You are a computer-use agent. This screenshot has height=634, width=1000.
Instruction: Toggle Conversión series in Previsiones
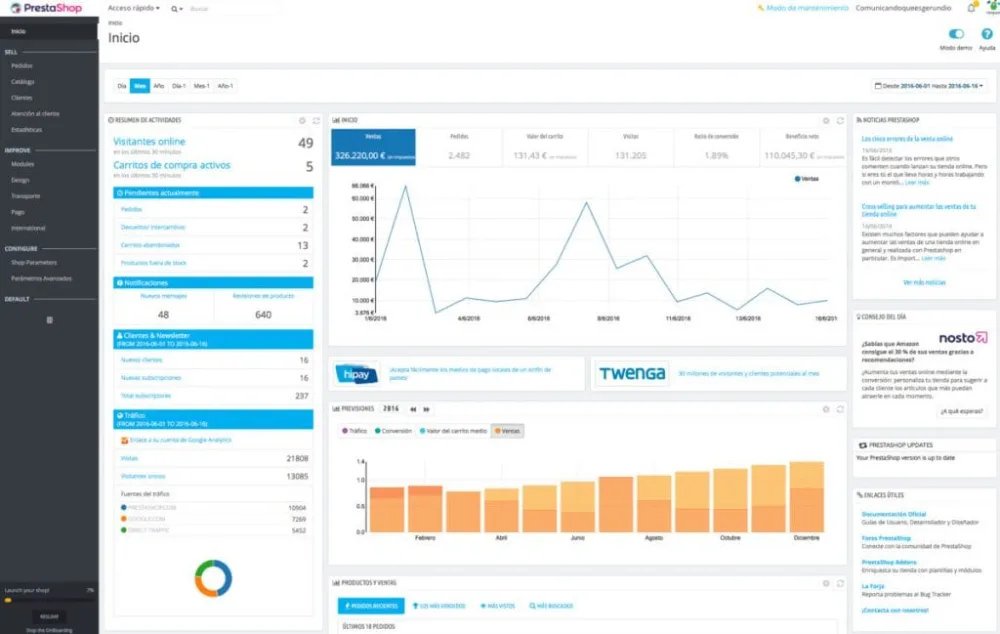pos(393,431)
